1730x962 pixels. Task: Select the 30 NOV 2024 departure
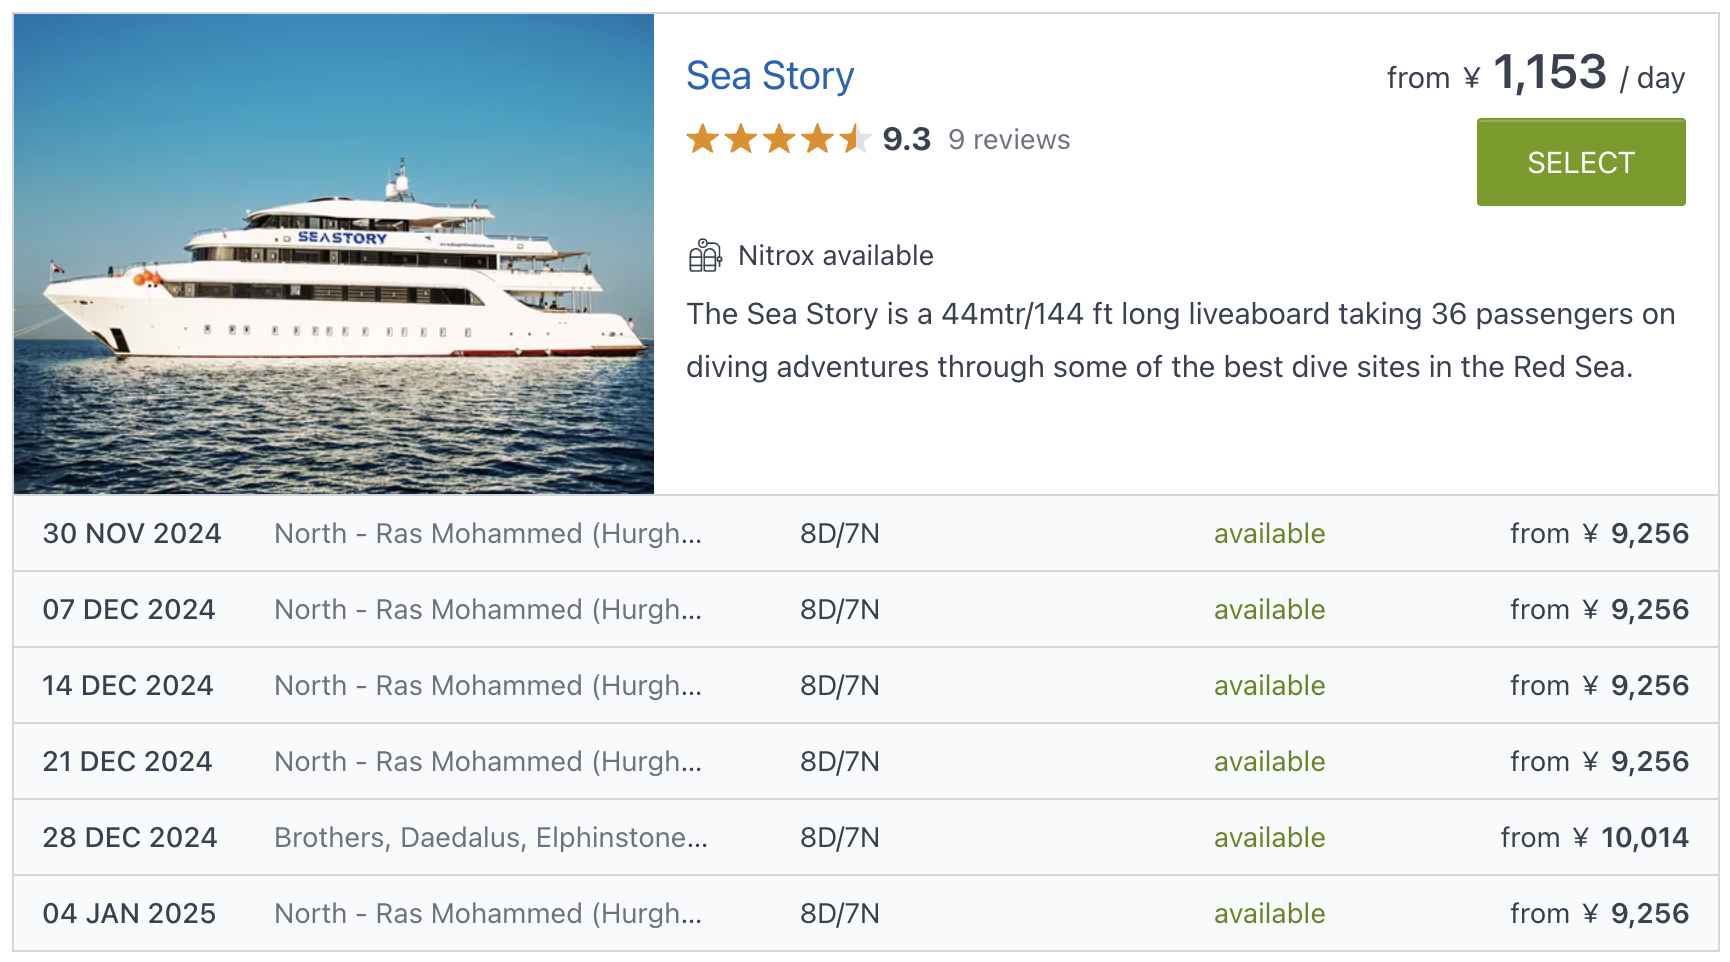pyautogui.click(x=131, y=534)
